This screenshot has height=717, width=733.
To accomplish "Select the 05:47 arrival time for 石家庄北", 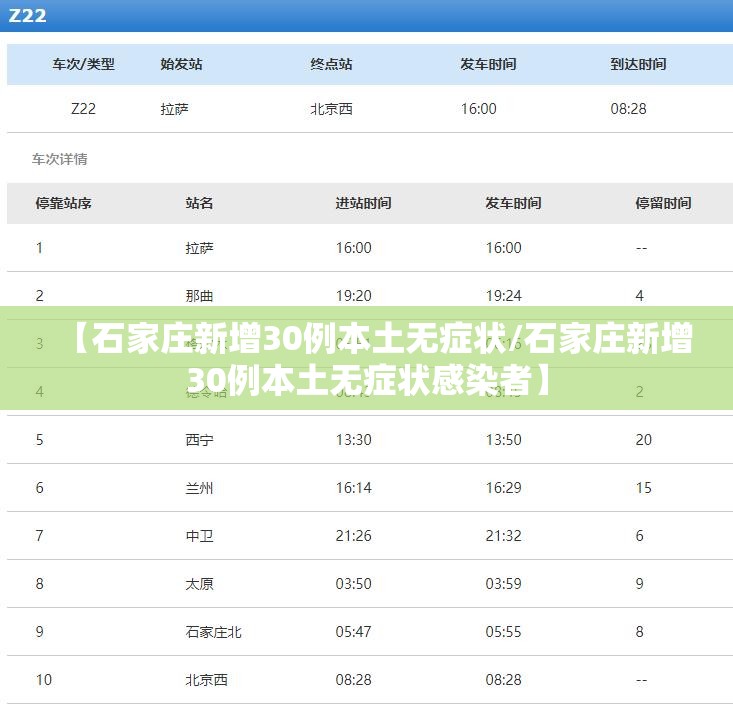I will [x=354, y=632].
